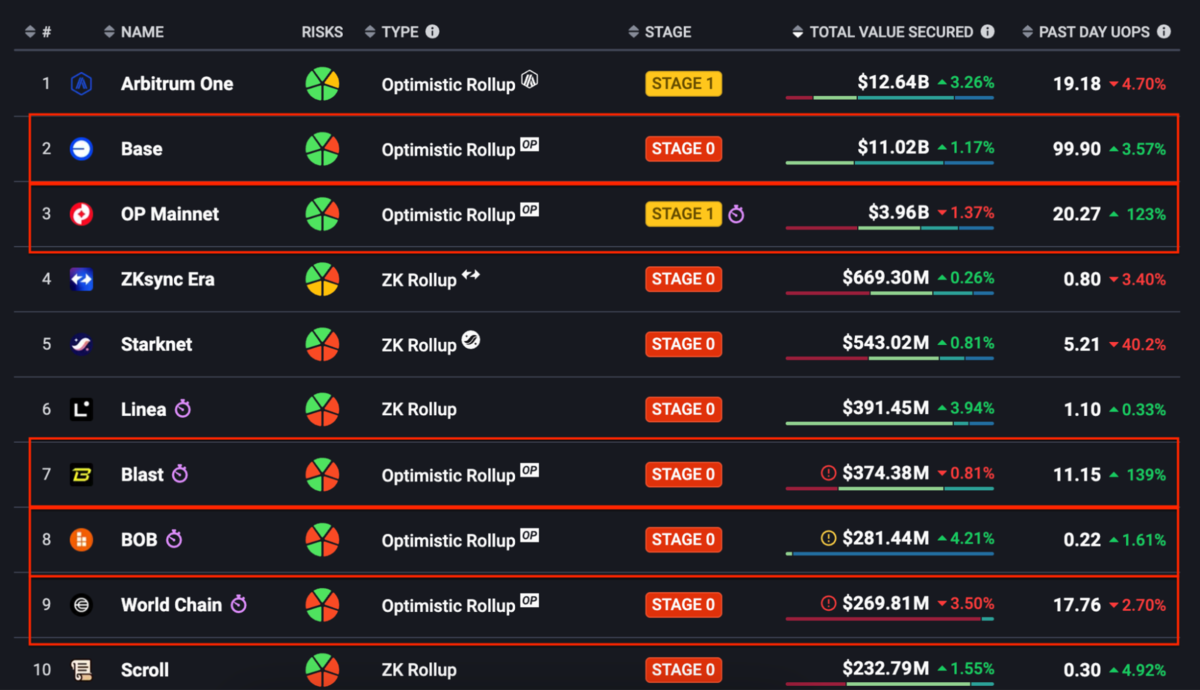Click the Base logo icon

pos(81,149)
